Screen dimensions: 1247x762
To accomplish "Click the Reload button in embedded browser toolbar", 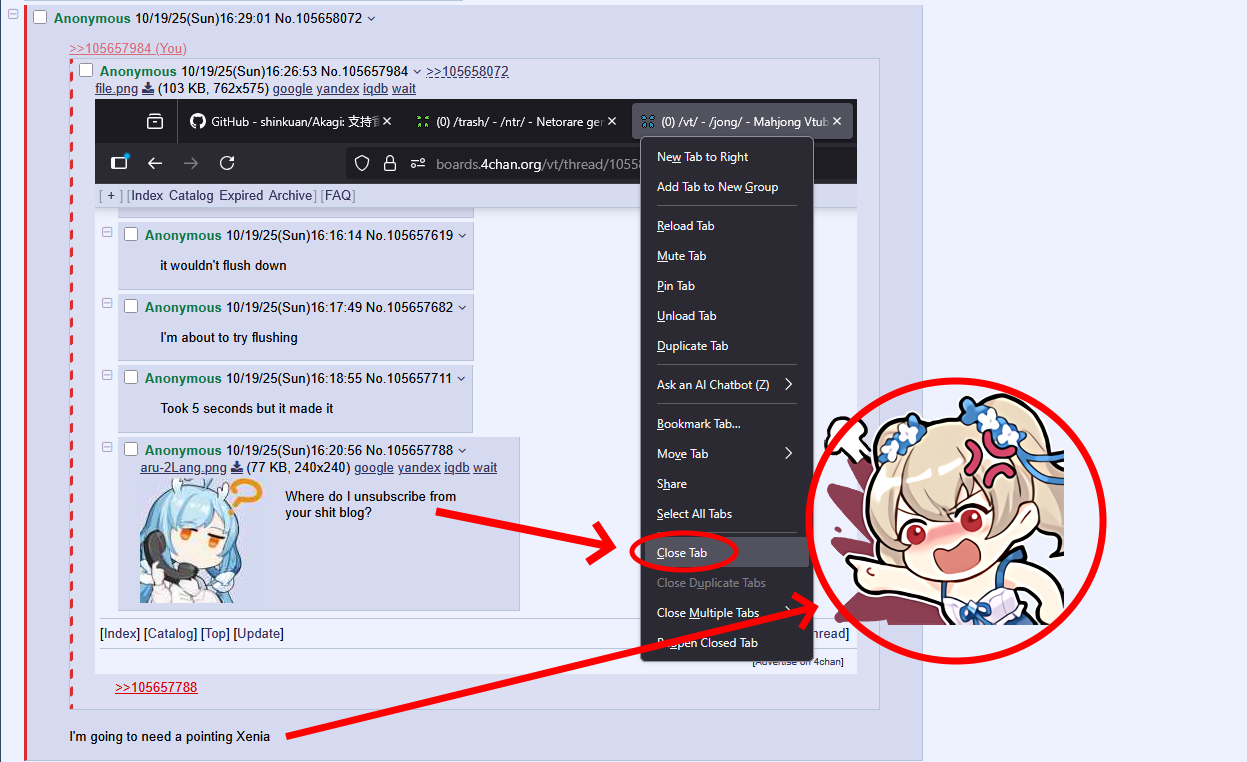I will pyautogui.click(x=227, y=162).
